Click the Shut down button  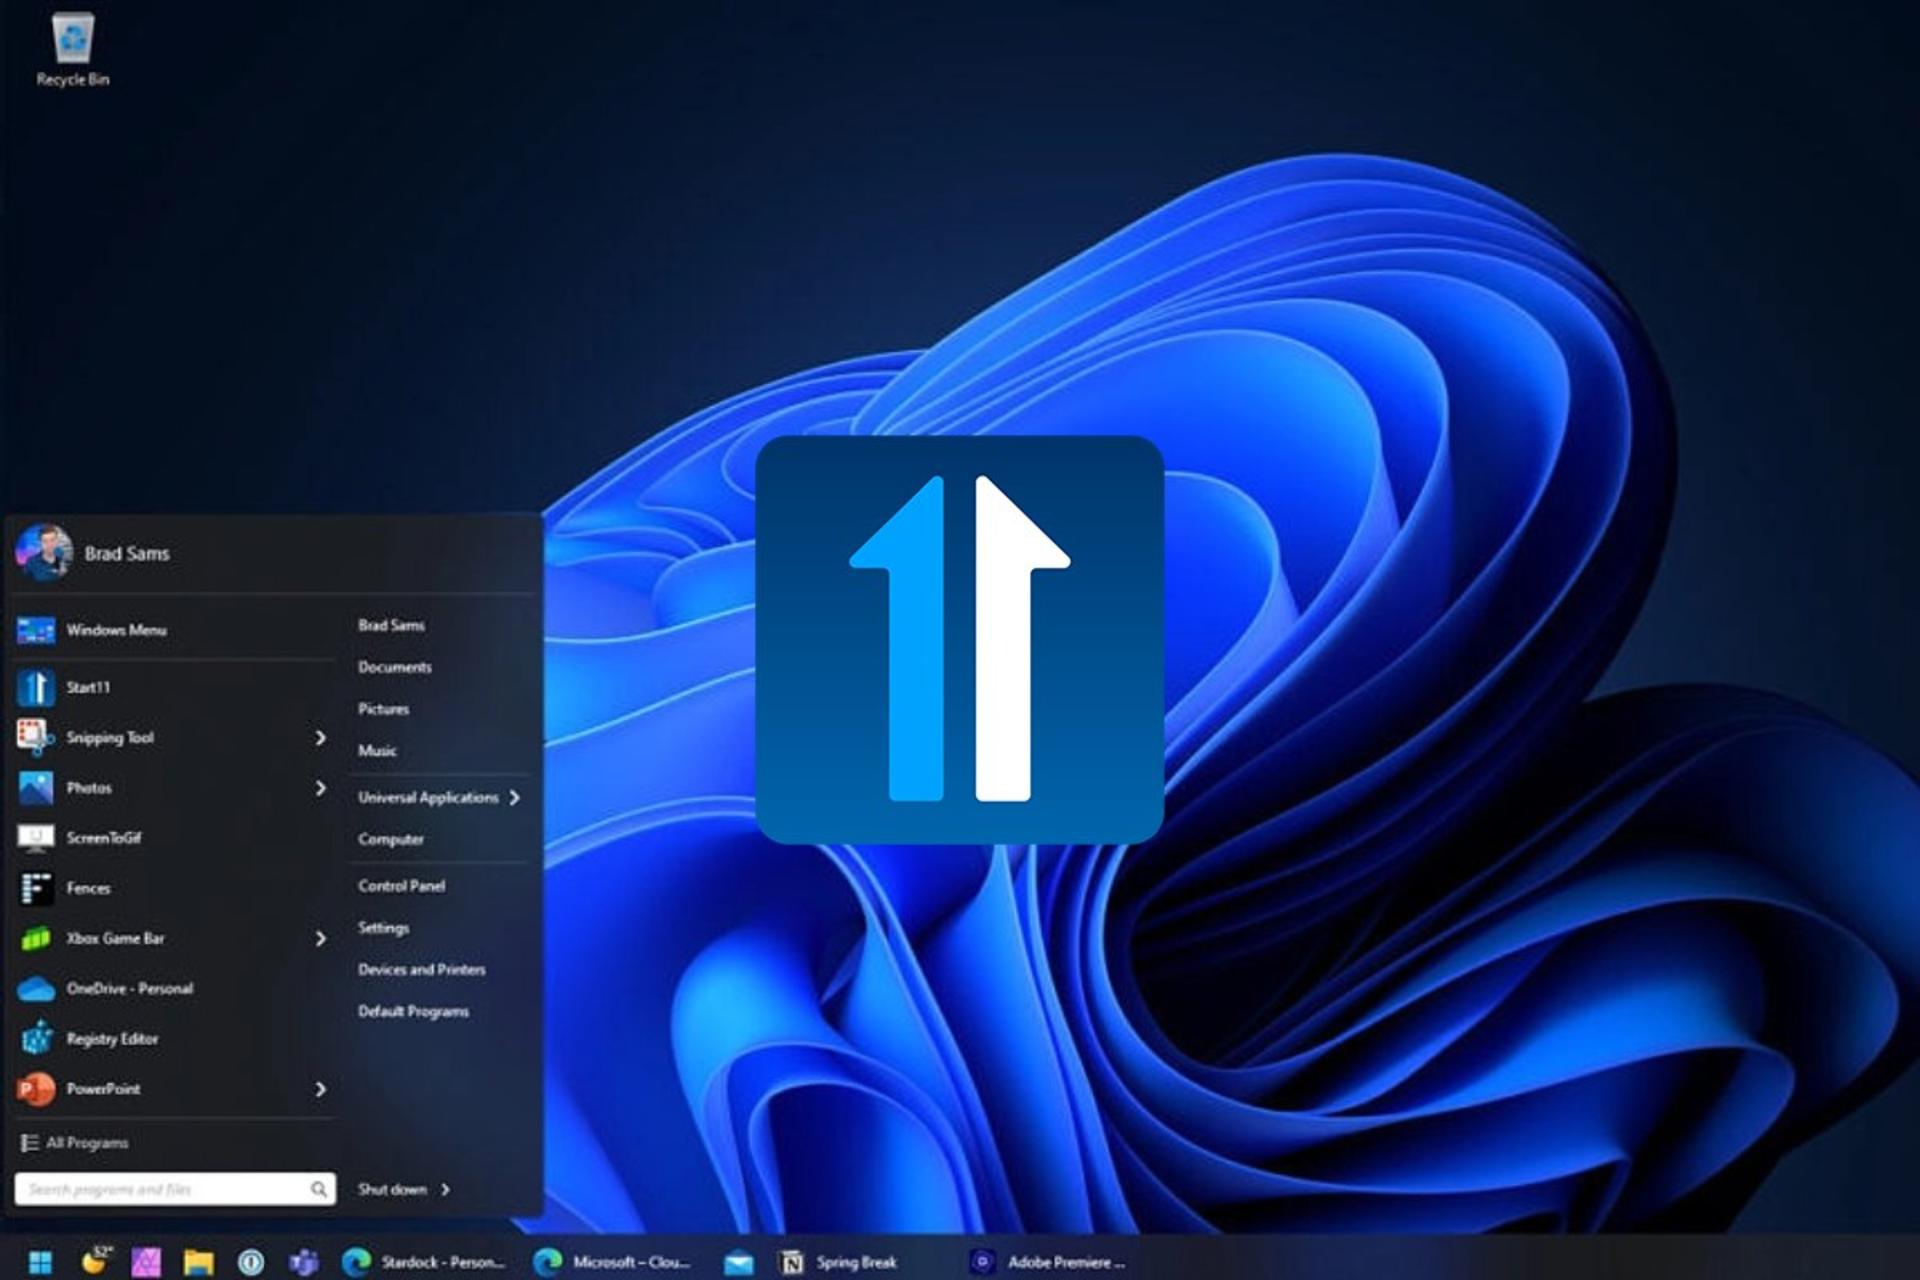click(392, 1189)
